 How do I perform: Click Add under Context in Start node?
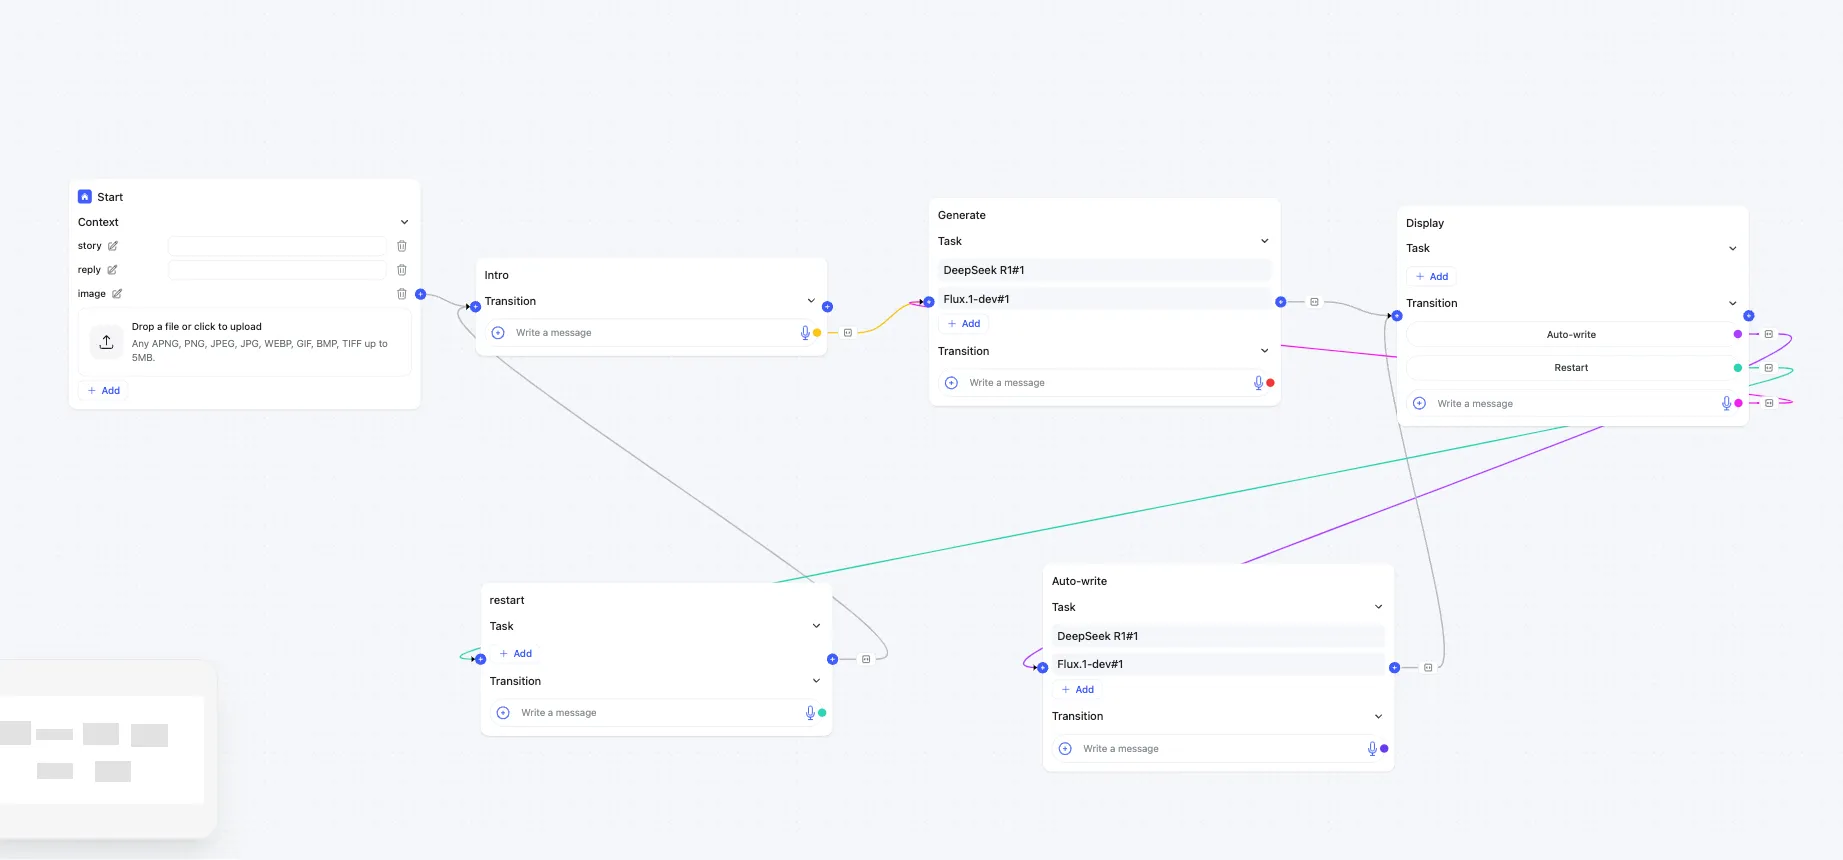click(104, 391)
